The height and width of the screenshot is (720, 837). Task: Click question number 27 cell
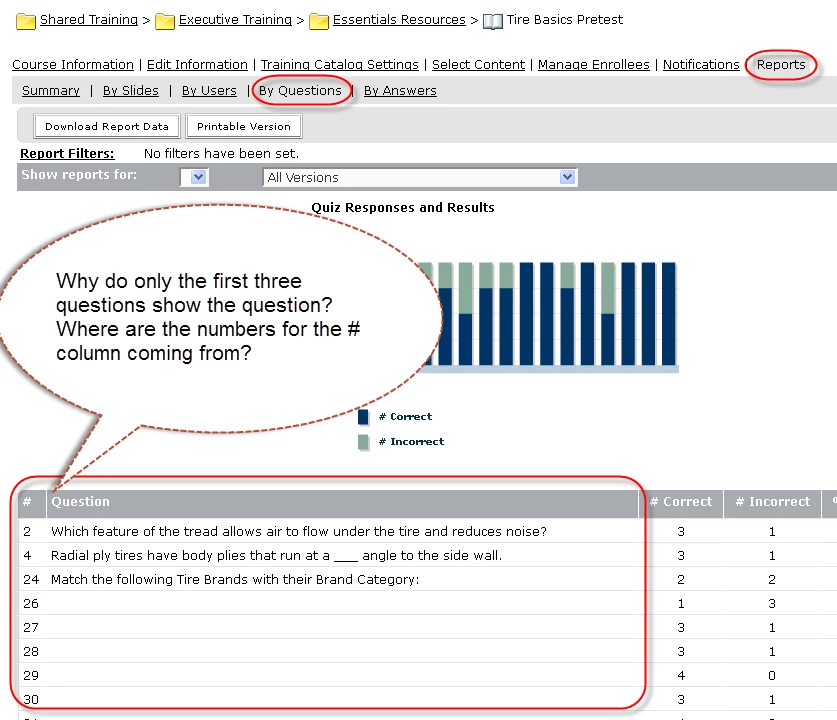click(x=31, y=628)
